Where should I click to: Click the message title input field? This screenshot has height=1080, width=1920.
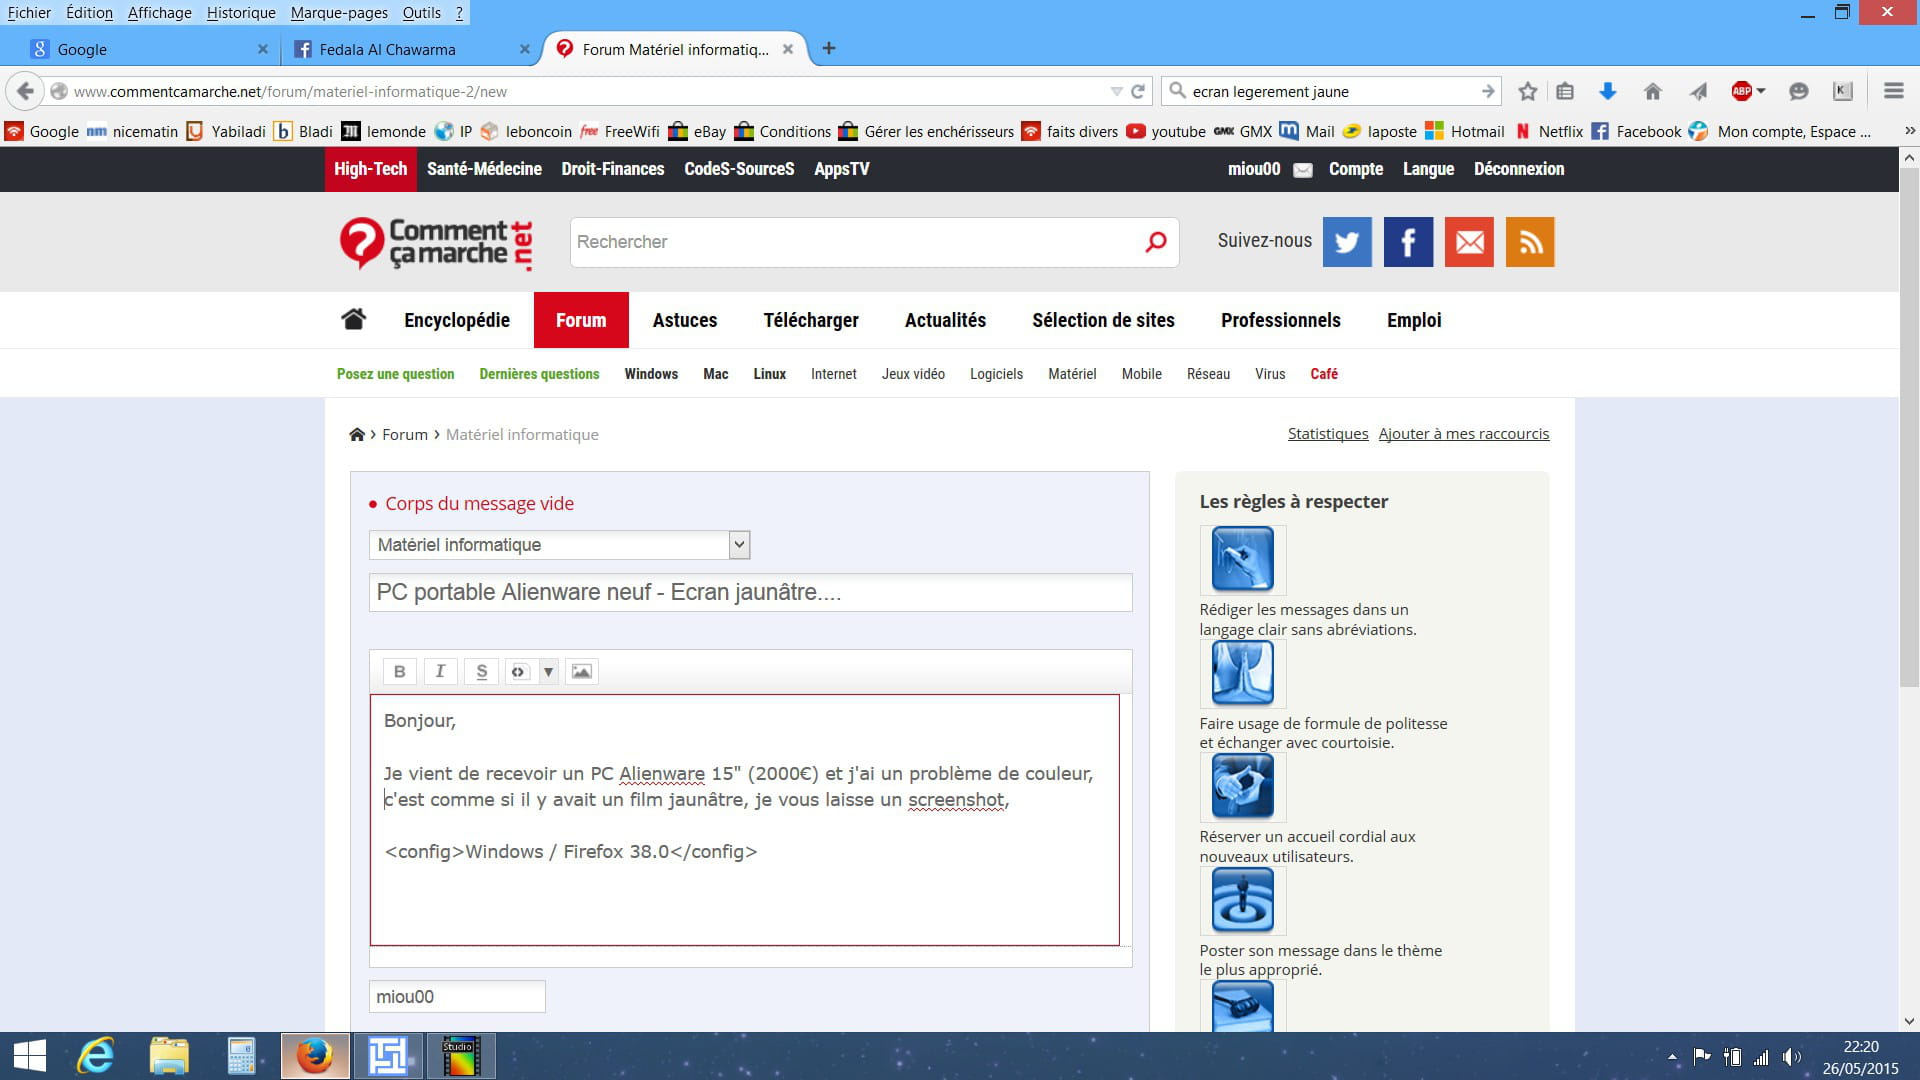pyautogui.click(x=750, y=592)
